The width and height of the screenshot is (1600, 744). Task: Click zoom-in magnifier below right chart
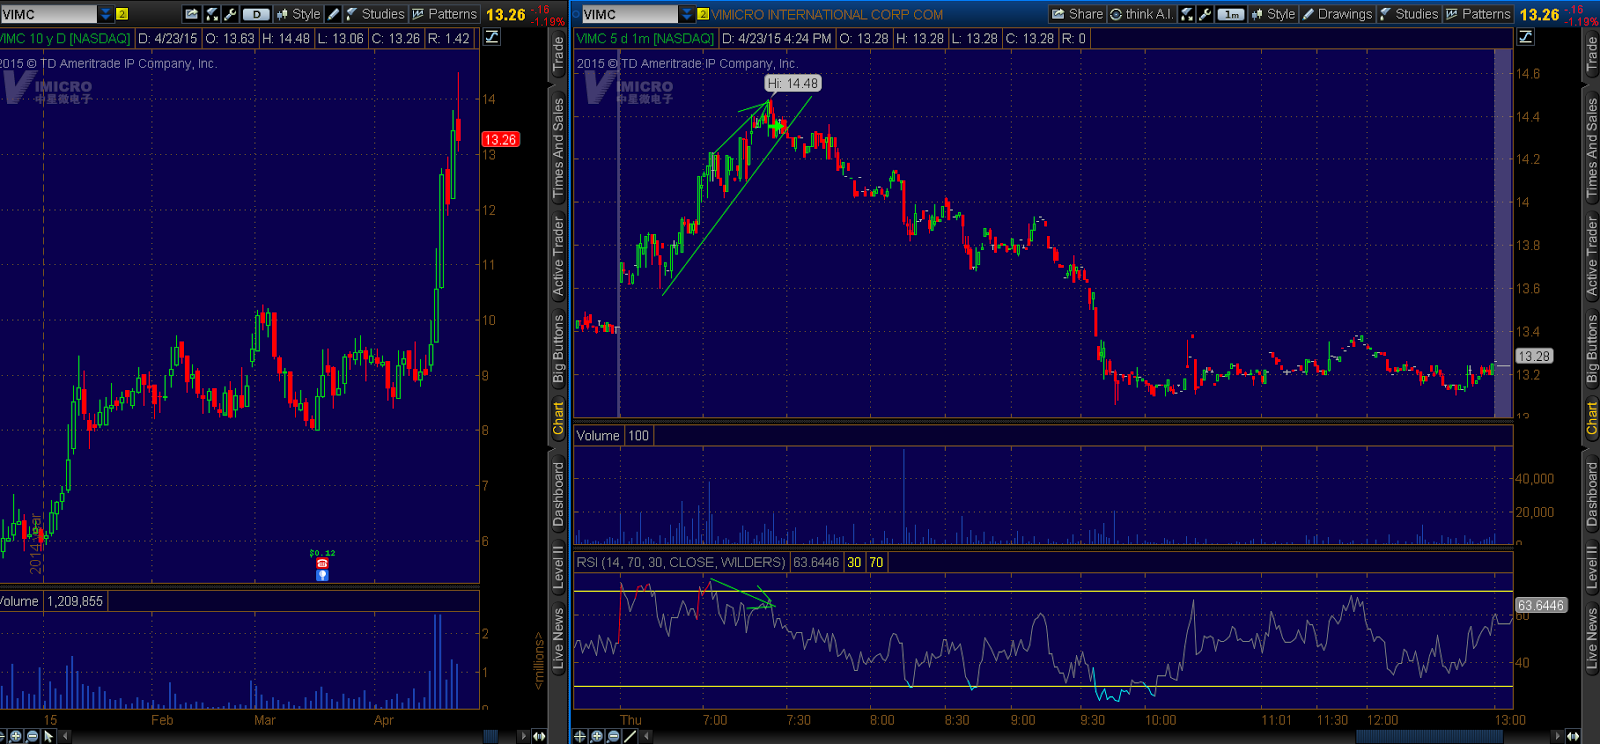(x=597, y=736)
